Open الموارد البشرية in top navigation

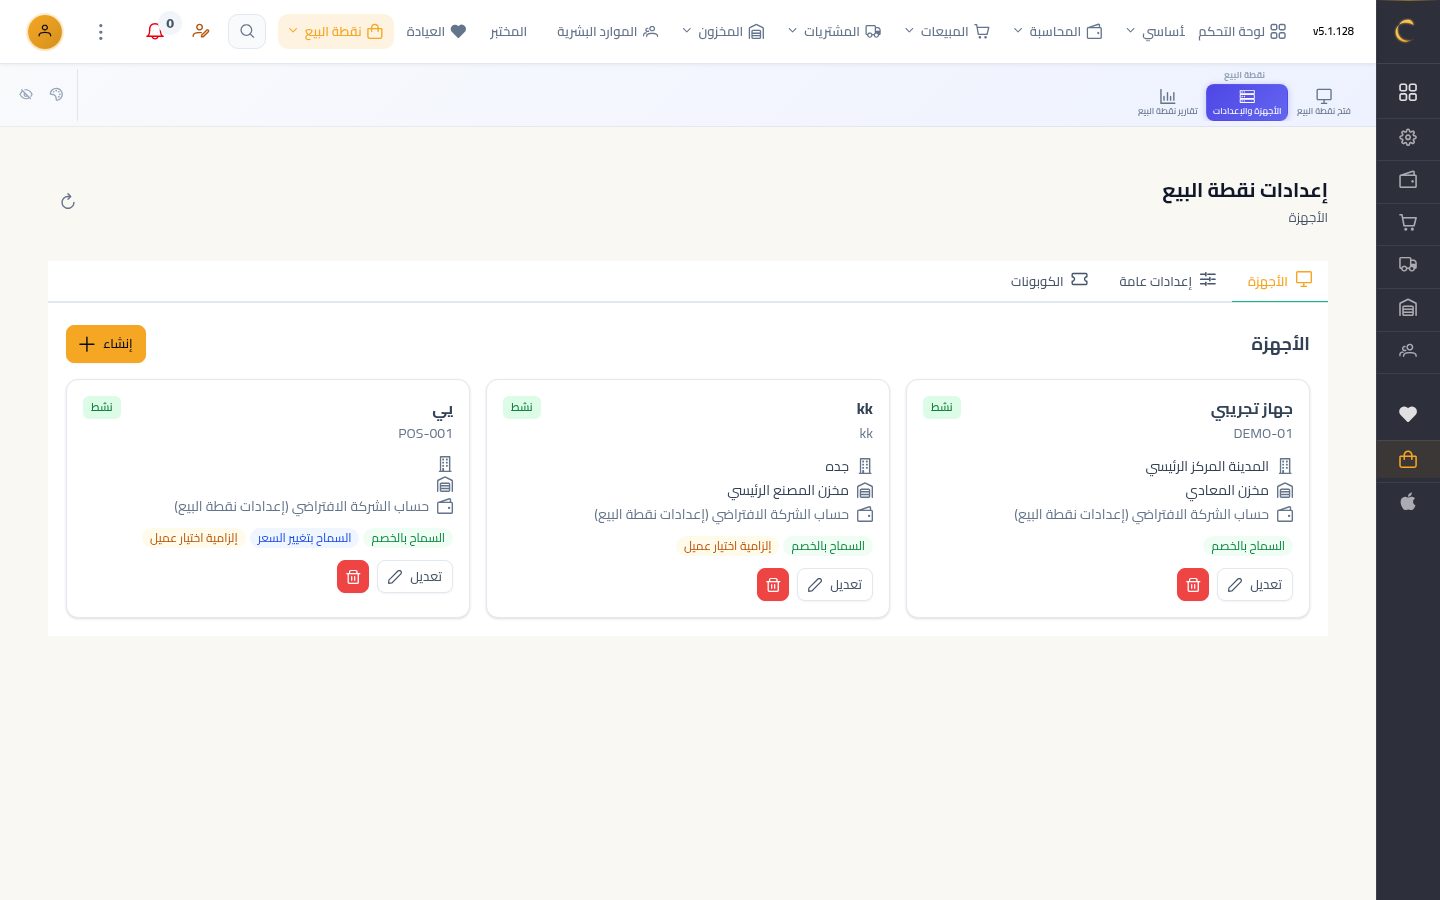[608, 32]
